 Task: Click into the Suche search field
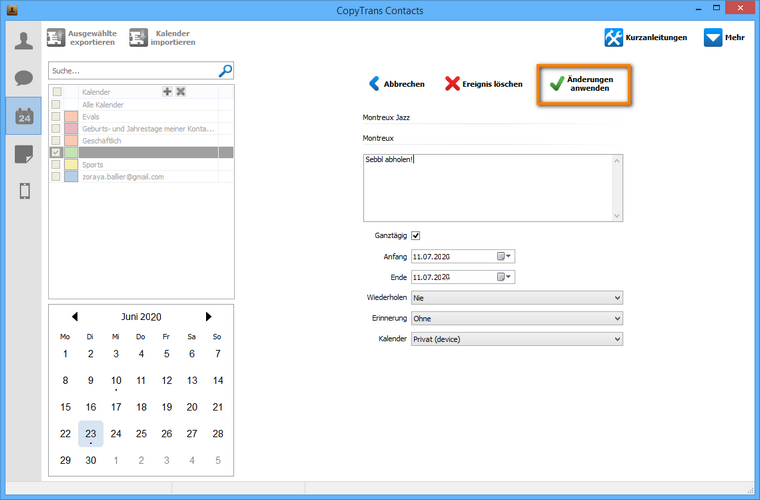tap(134, 71)
